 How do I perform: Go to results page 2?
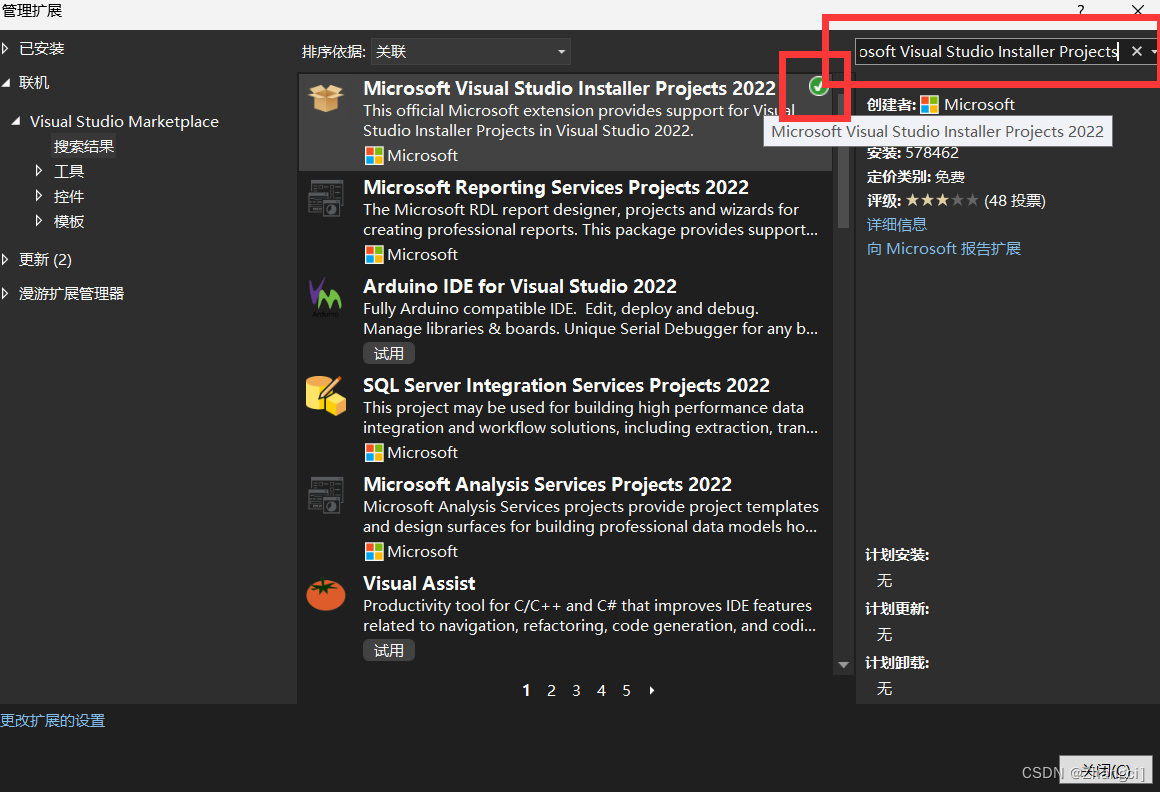tap(551, 691)
